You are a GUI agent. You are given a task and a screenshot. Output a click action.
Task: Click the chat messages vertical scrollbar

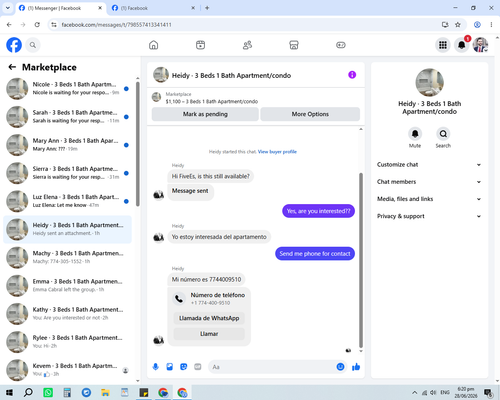click(361, 260)
